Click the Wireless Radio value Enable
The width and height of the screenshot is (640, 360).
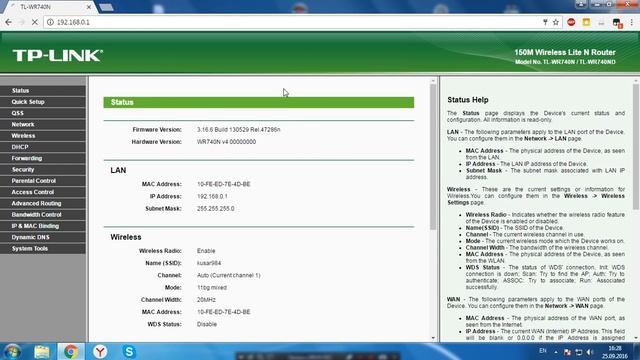206,251
